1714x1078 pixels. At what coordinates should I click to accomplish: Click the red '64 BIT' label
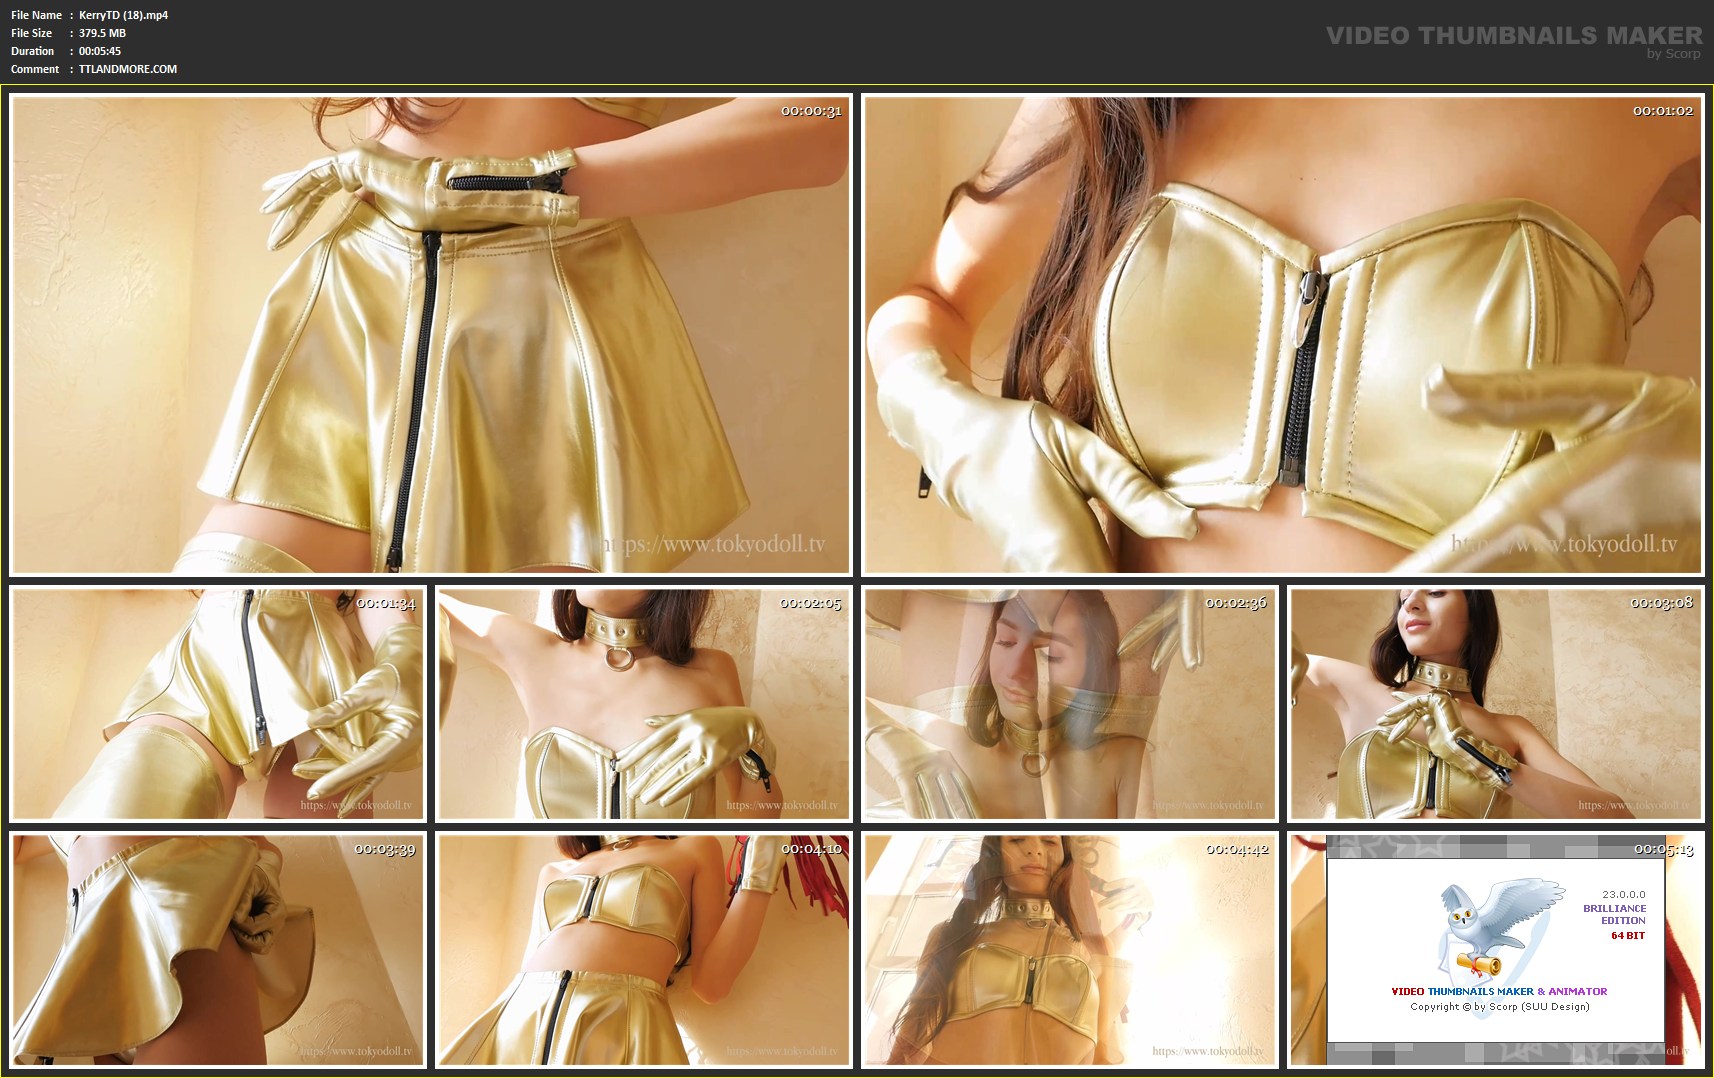1627,936
